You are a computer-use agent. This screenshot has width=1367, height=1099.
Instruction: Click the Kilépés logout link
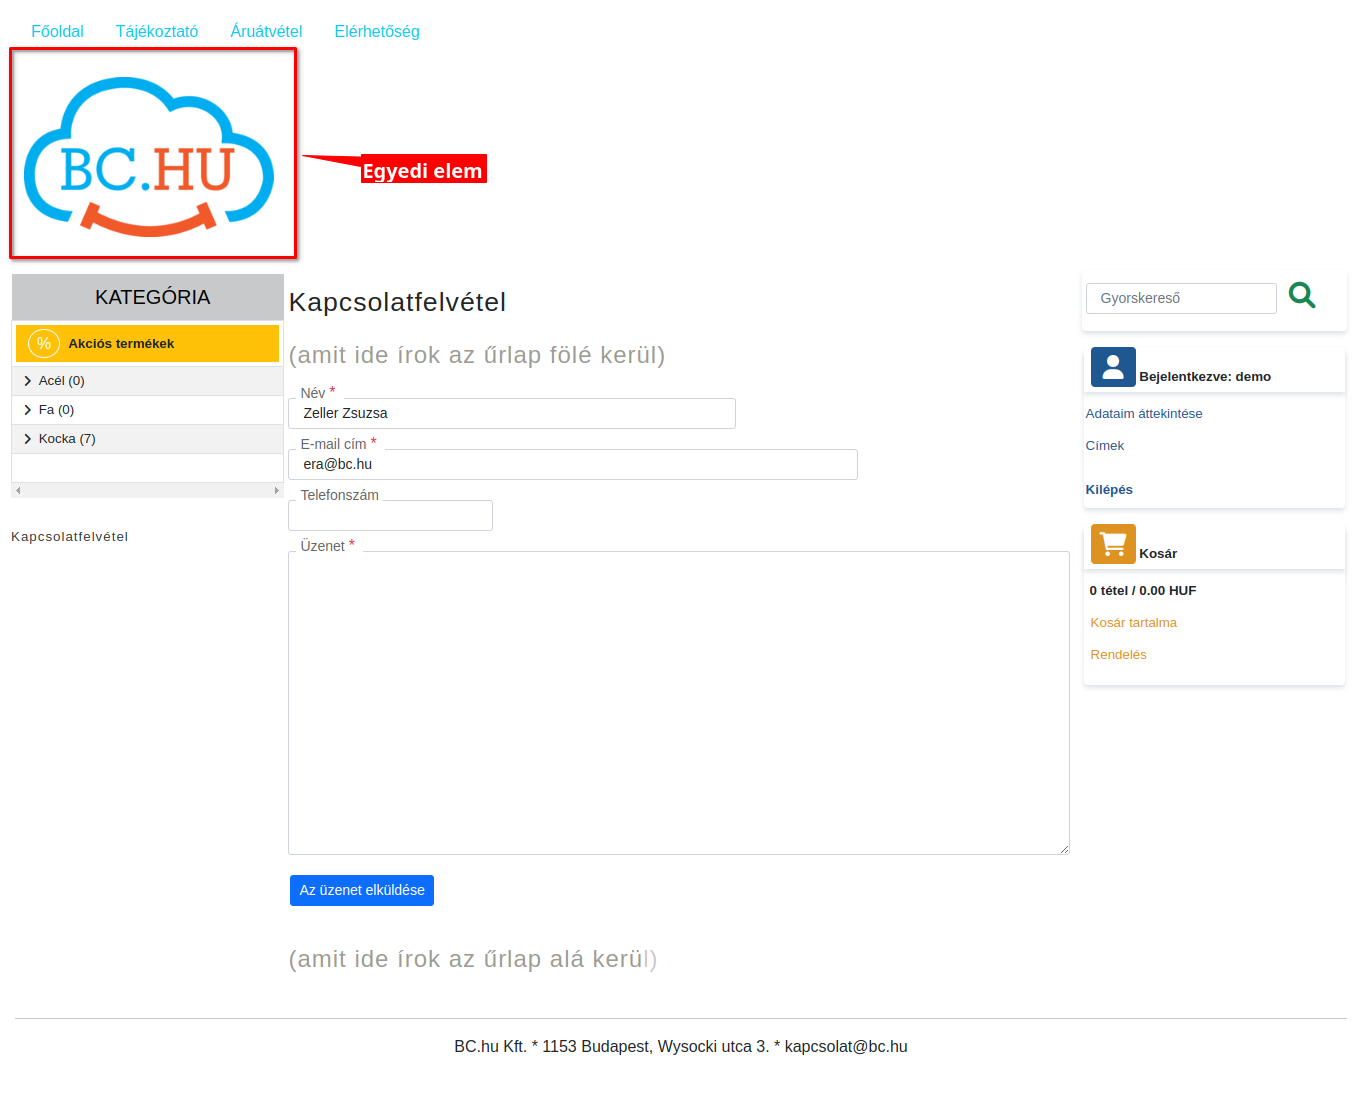pos(1109,490)
